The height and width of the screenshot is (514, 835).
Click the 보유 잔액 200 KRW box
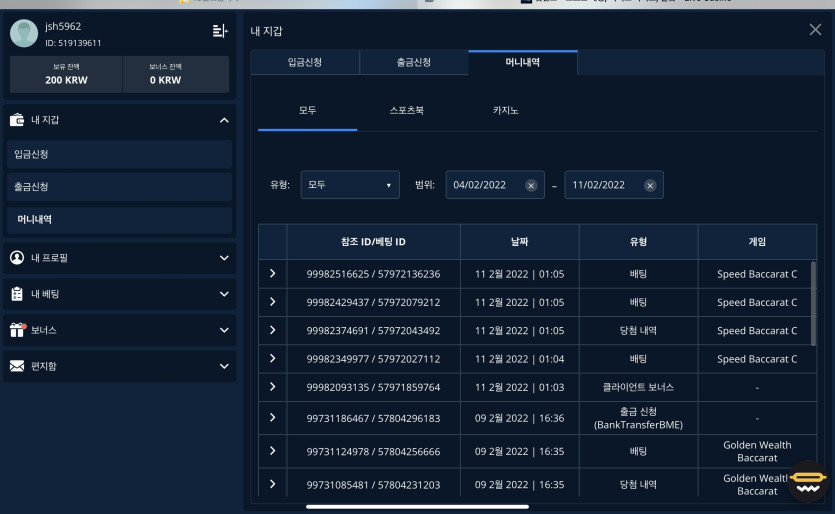pos(67,75)
